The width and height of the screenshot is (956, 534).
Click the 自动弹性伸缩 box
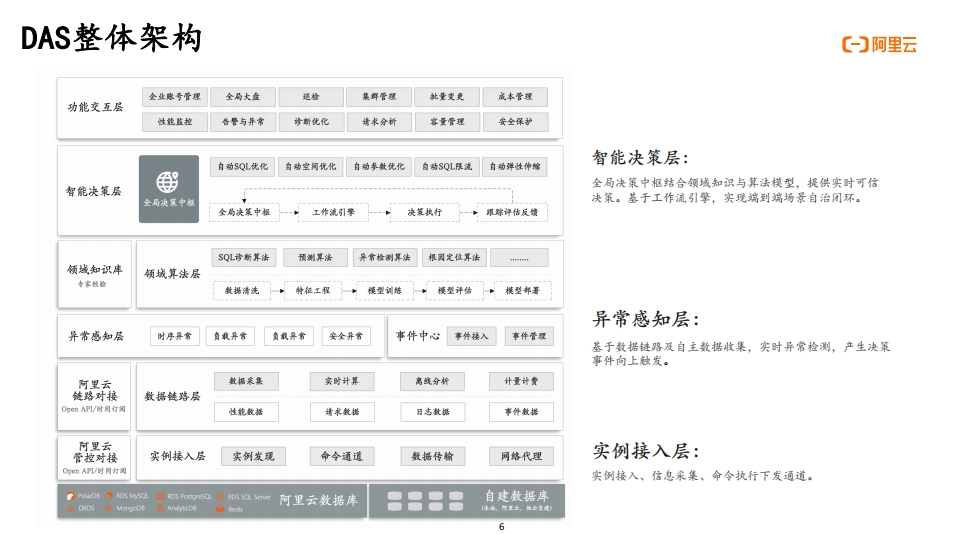tap(515, 166)
